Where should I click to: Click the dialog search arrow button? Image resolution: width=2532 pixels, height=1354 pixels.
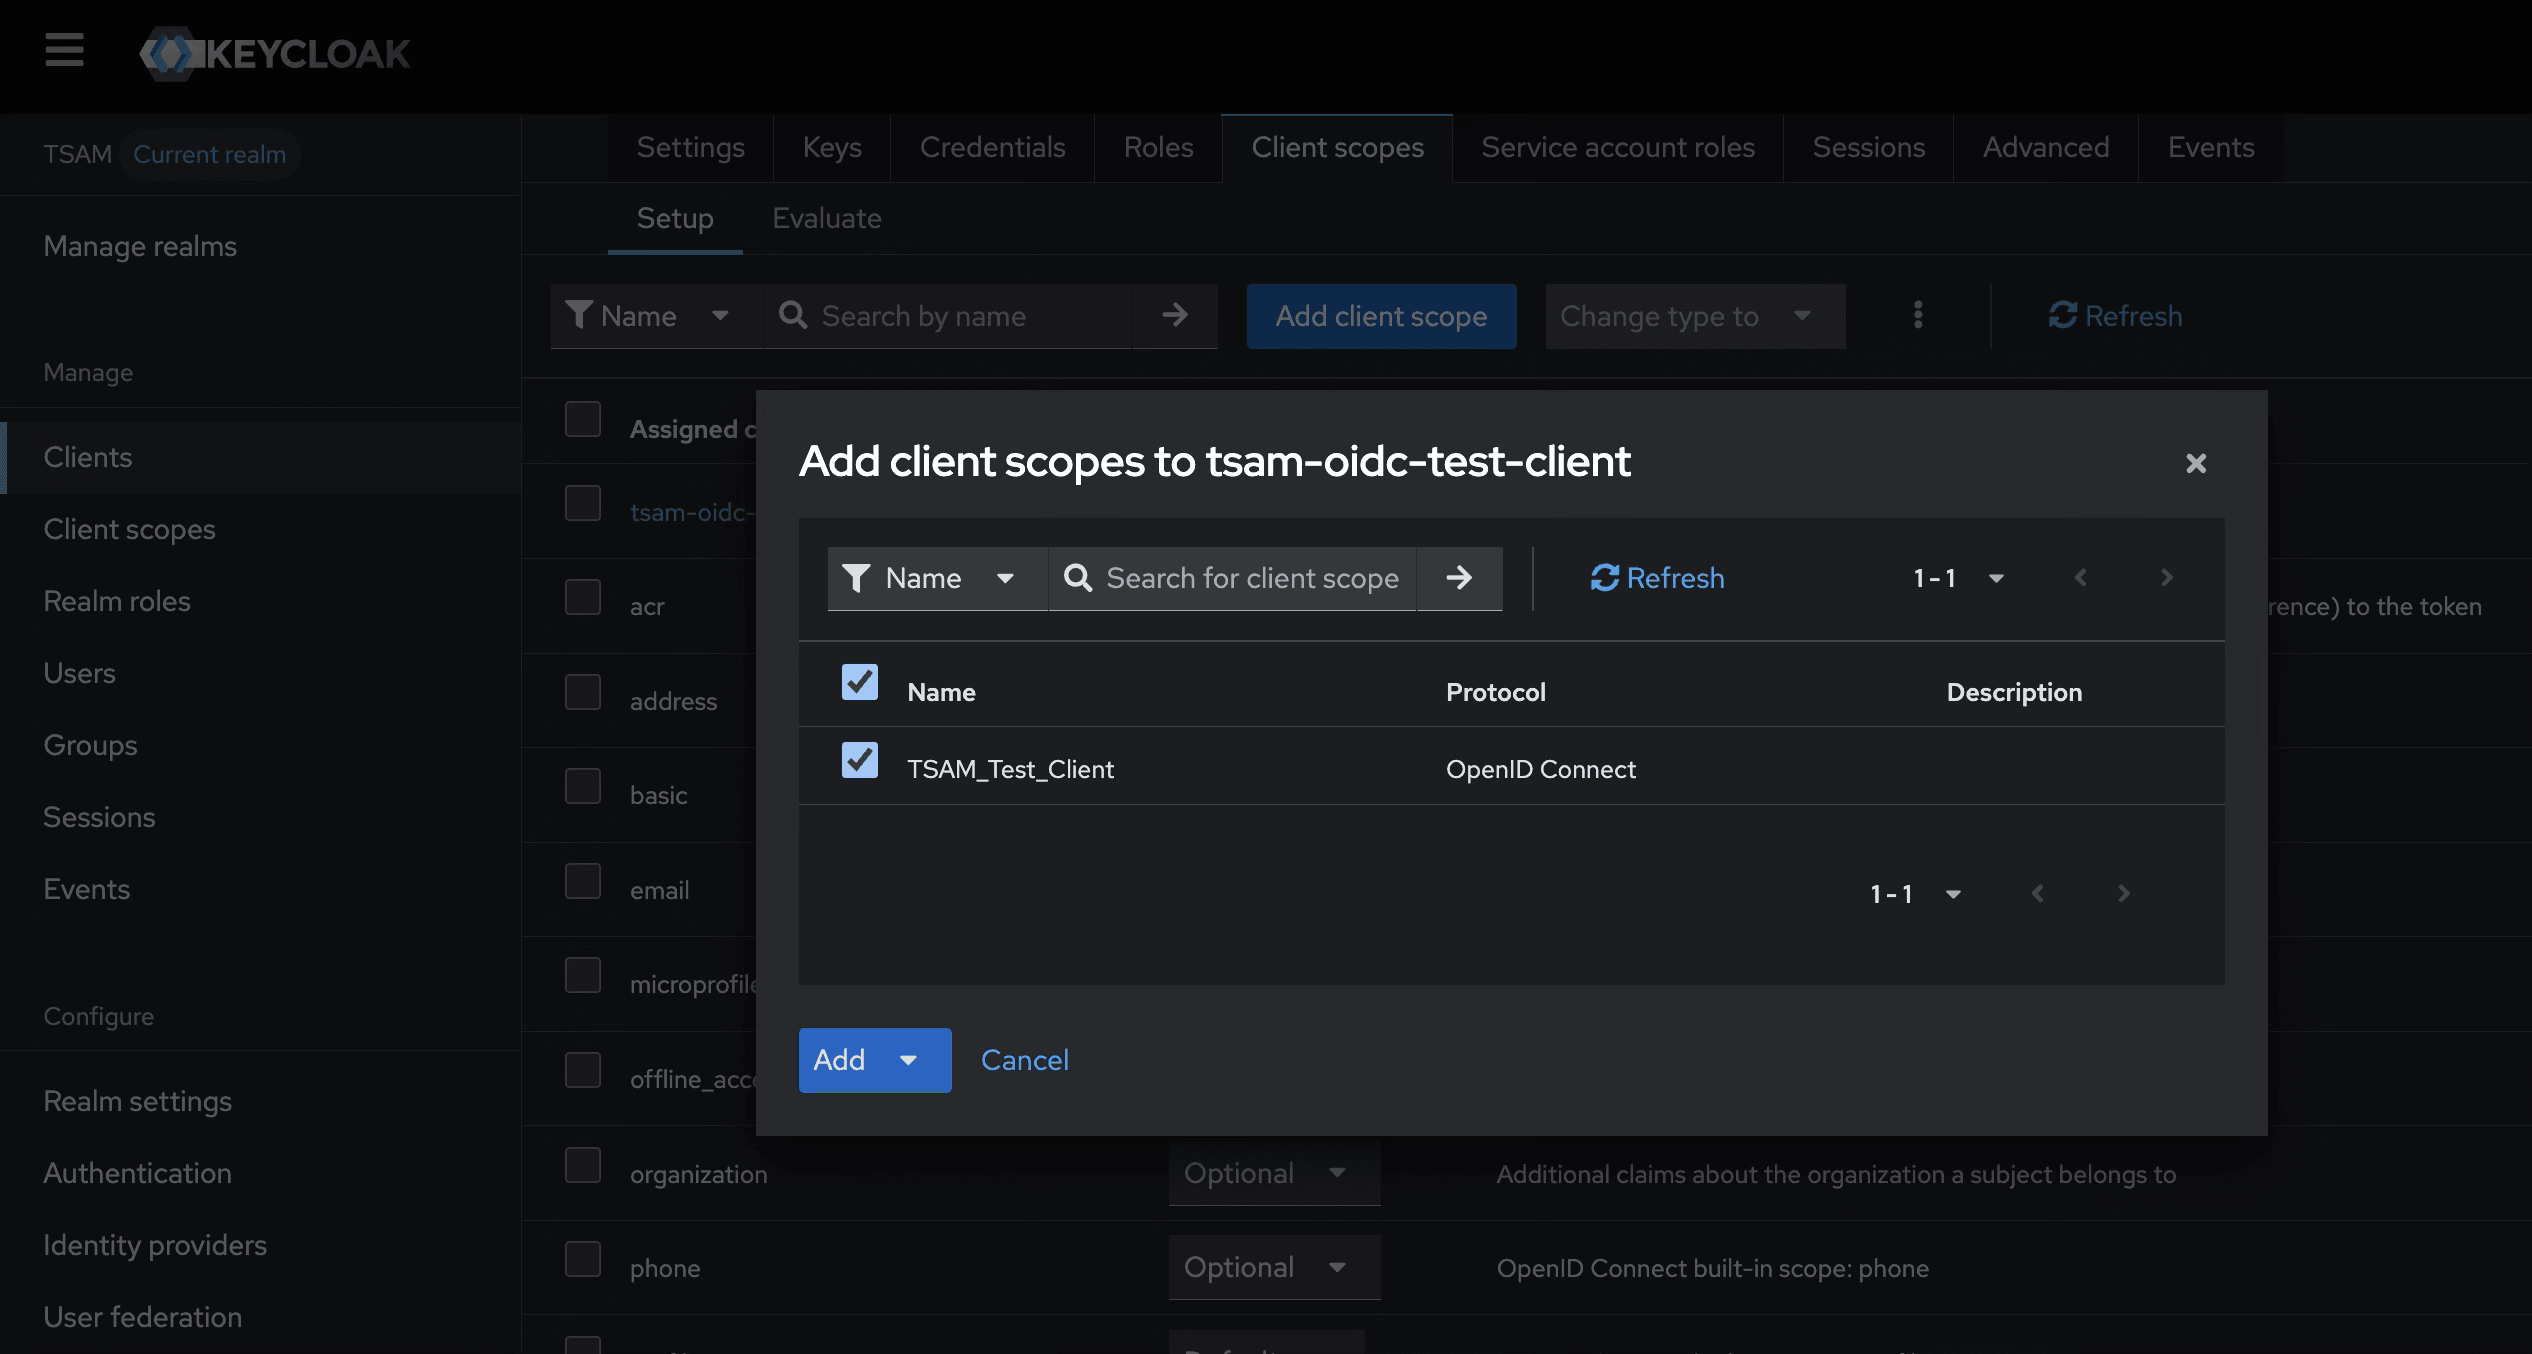pos(1459,578)
